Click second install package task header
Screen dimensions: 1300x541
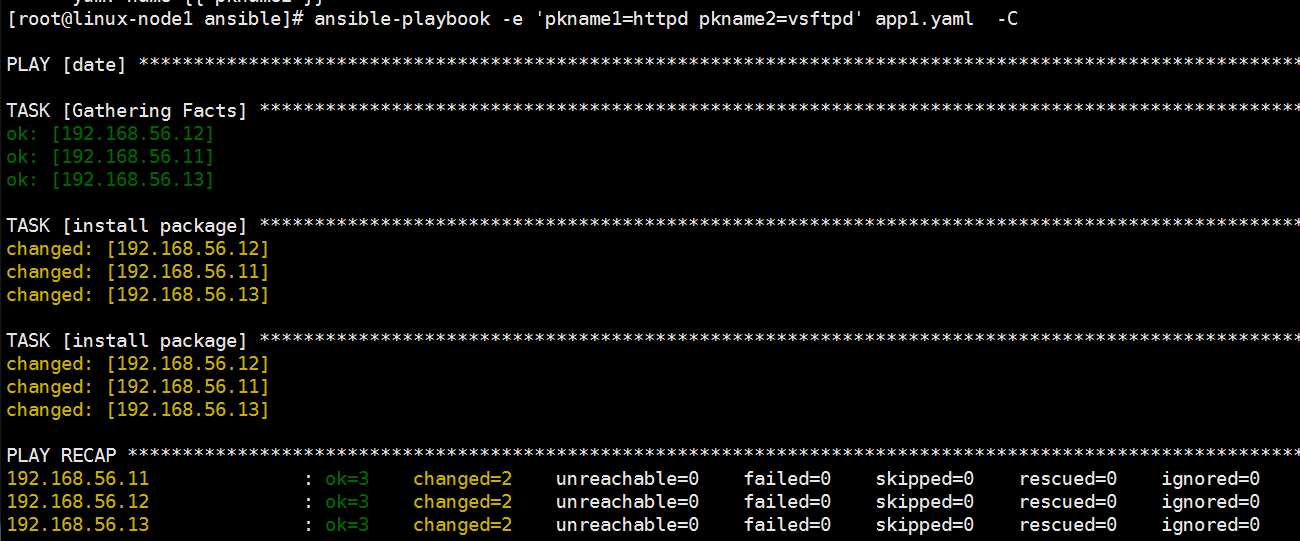click(126, 341)
